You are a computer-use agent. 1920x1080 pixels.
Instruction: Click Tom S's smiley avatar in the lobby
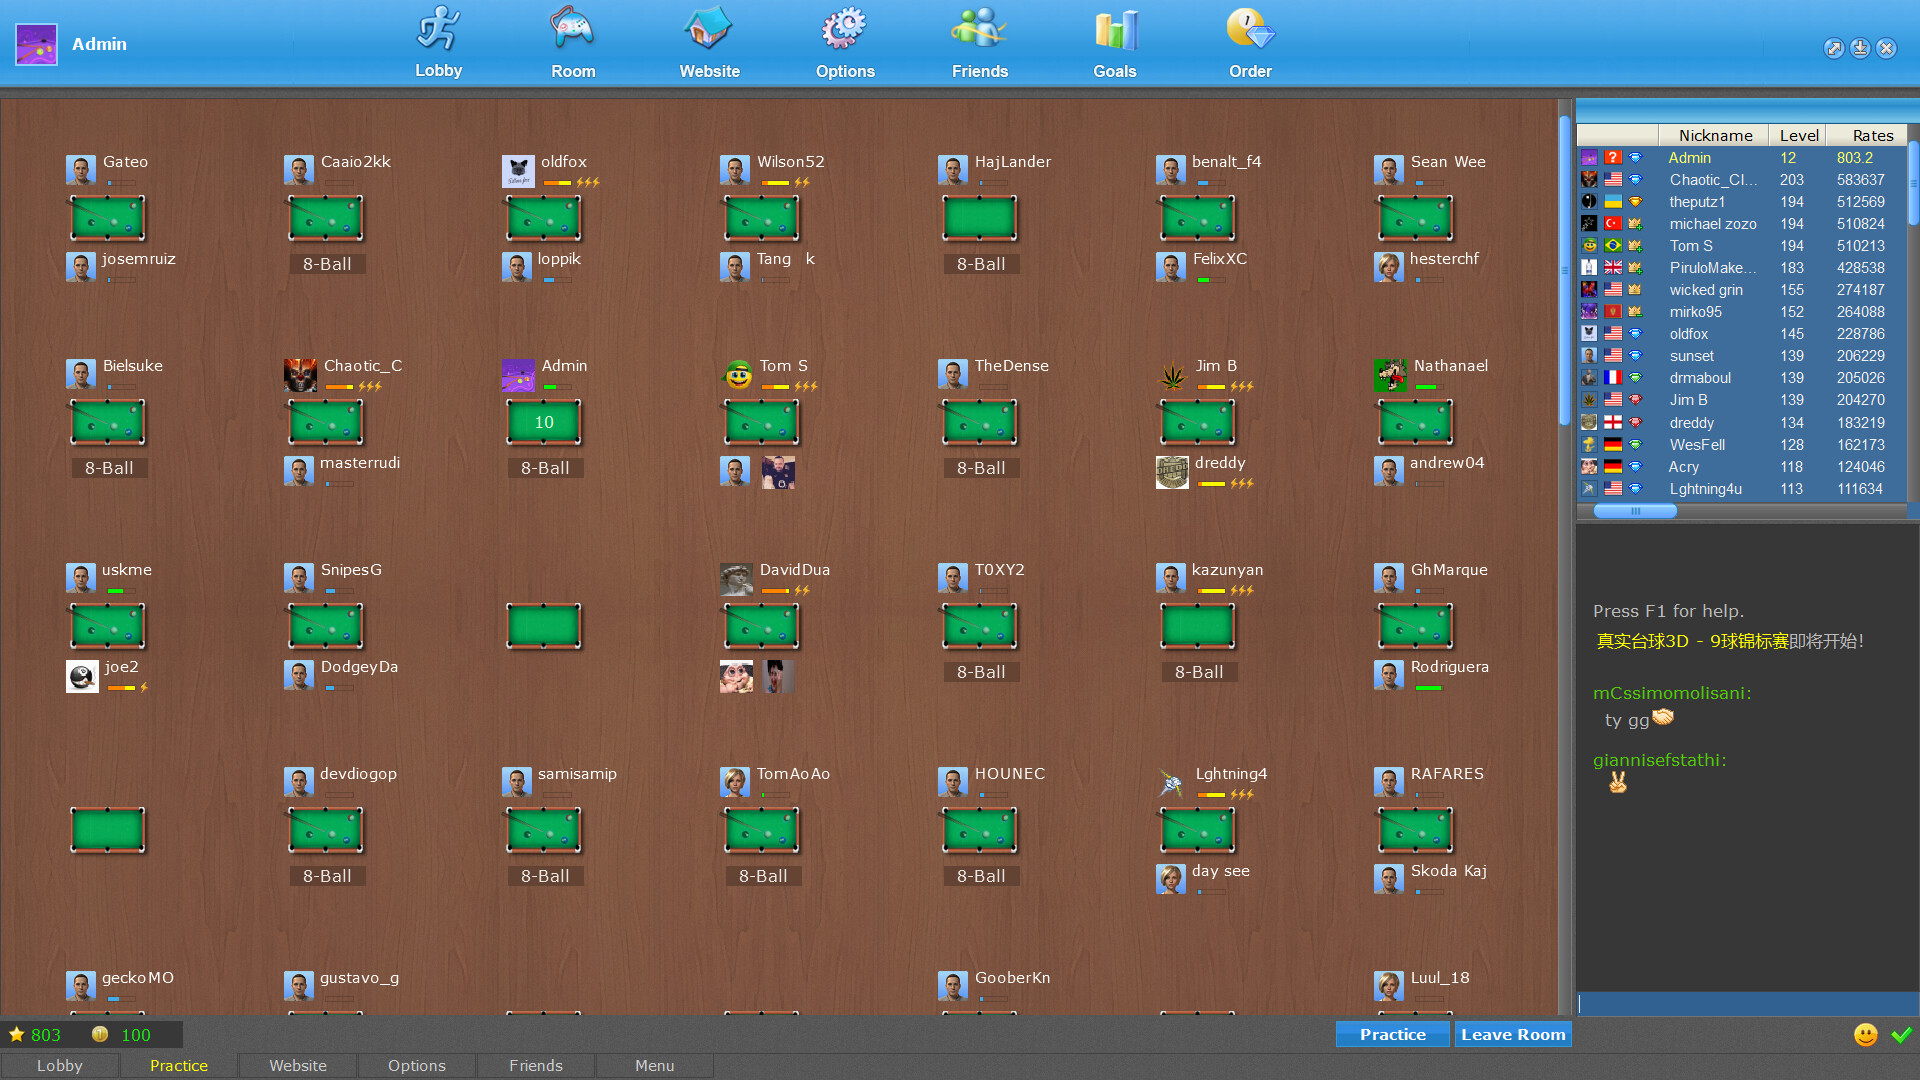pos(738,375)
